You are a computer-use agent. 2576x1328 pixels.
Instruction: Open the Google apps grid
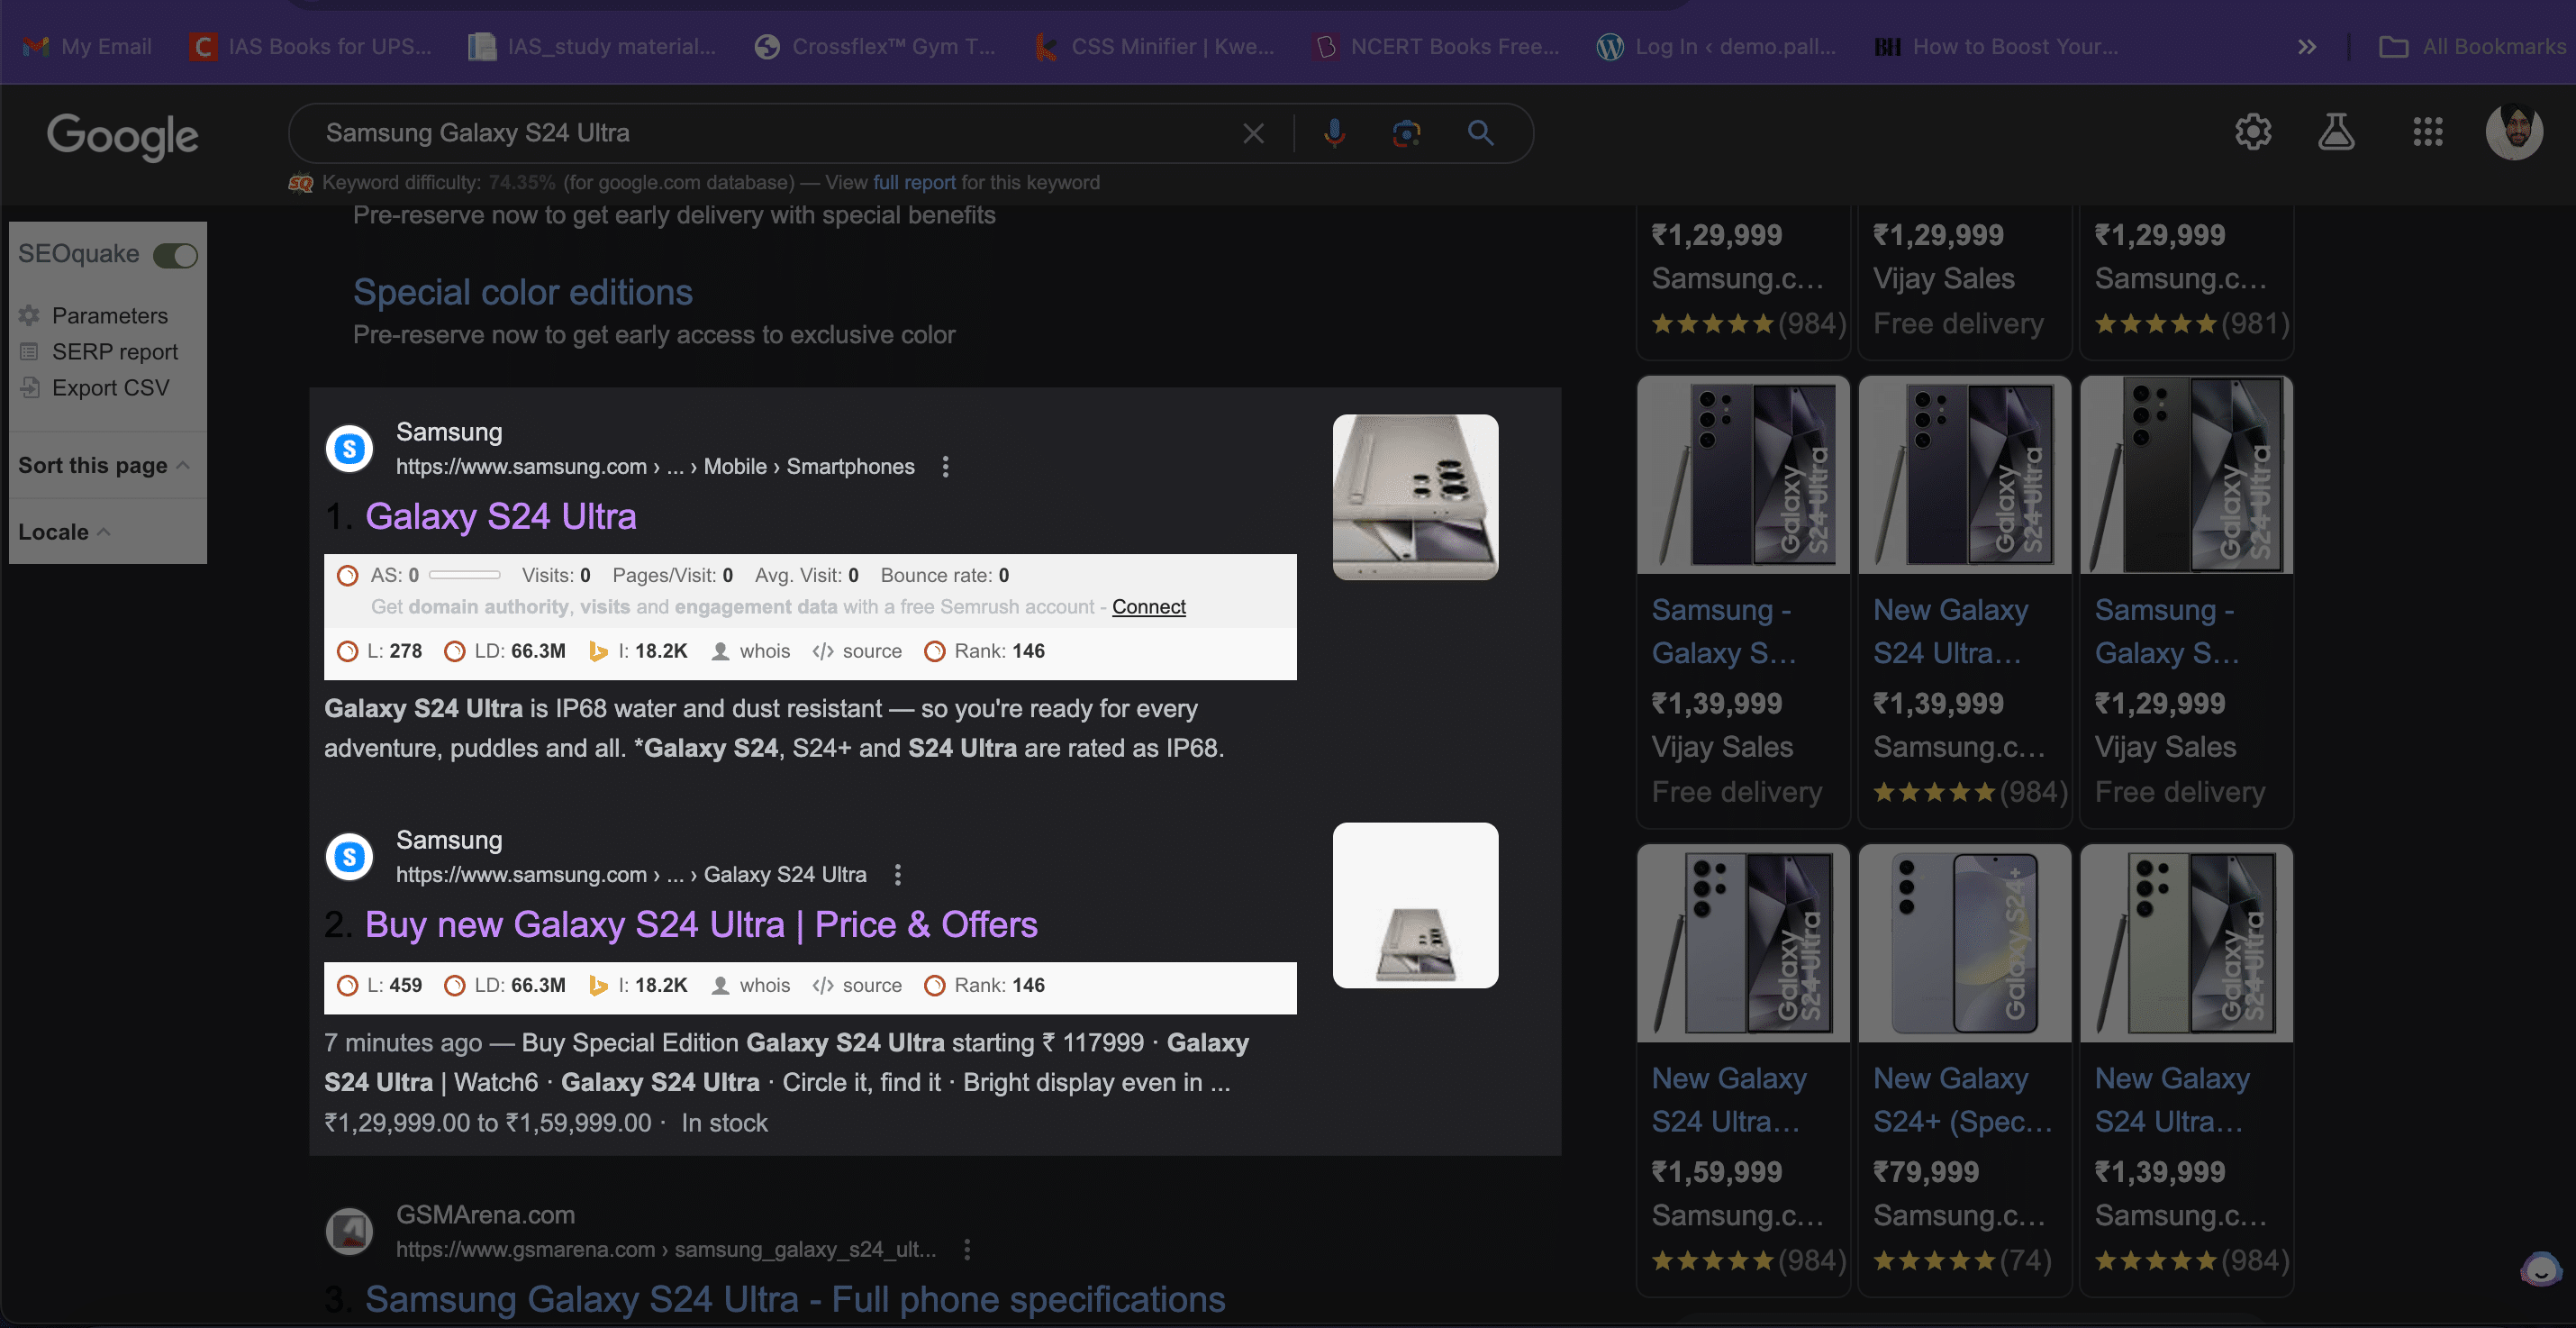[x=2427, y=131]
